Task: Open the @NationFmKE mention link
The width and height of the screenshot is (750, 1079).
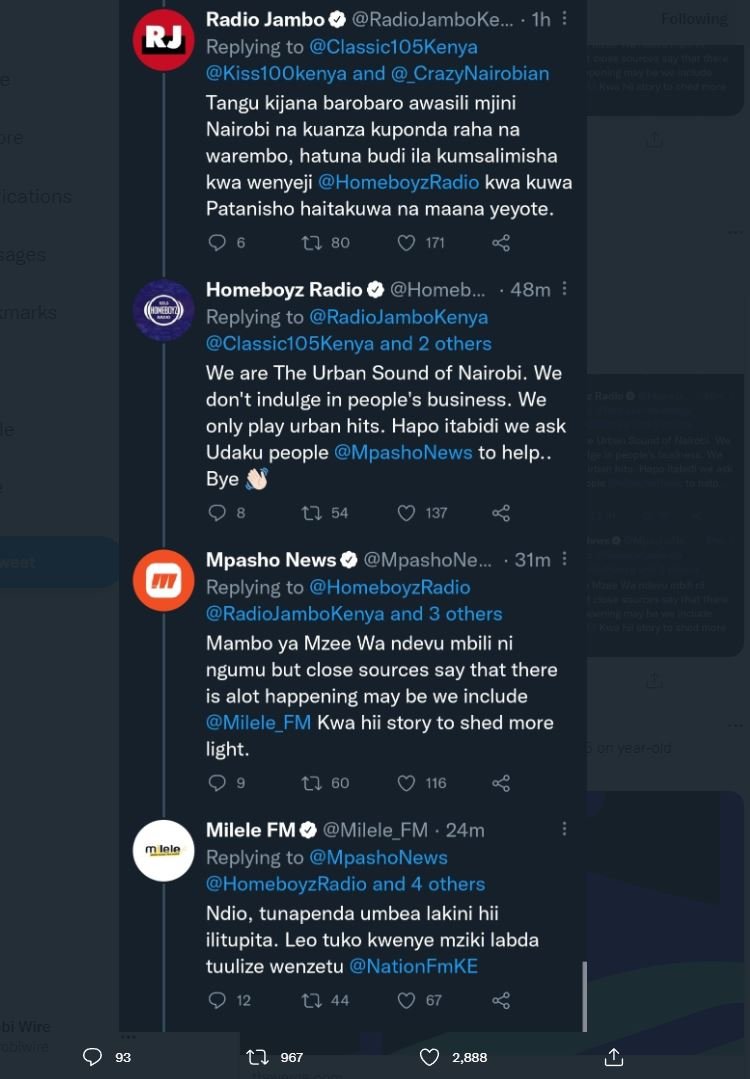Action: [413, 966]
